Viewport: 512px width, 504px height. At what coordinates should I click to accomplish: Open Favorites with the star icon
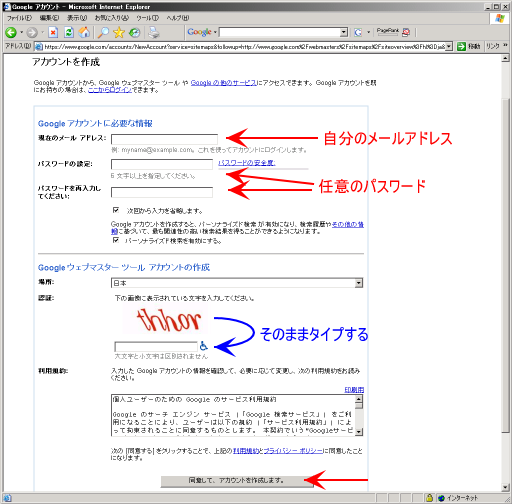point(119,32)
